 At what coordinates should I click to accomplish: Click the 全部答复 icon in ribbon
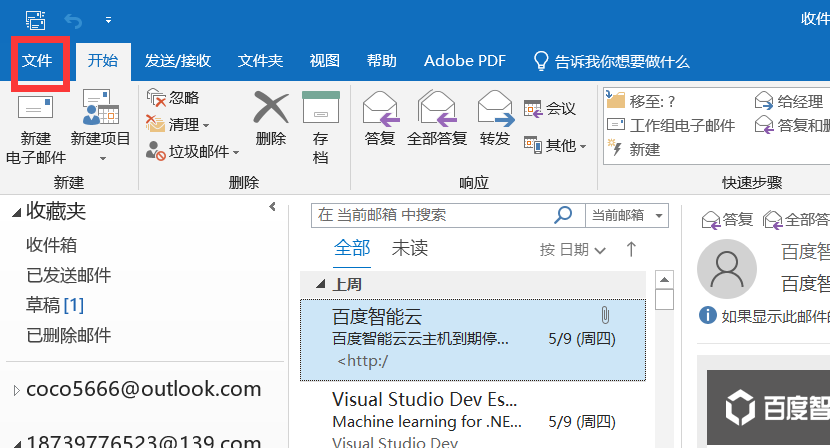click(437, 108)
